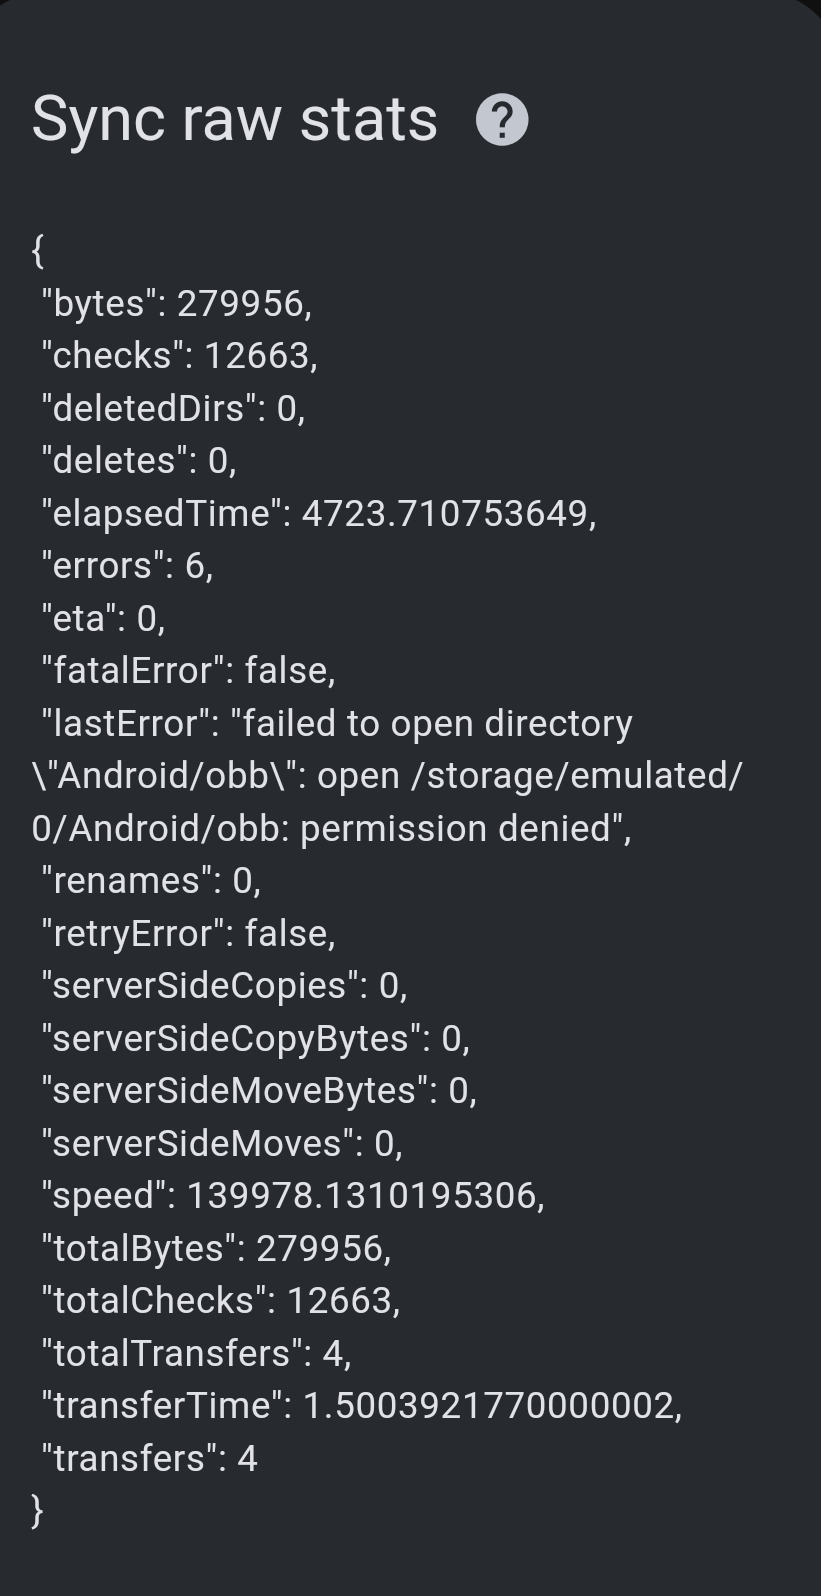Select the eta 0 line
821x1596 pixels.
pos(103,618)
